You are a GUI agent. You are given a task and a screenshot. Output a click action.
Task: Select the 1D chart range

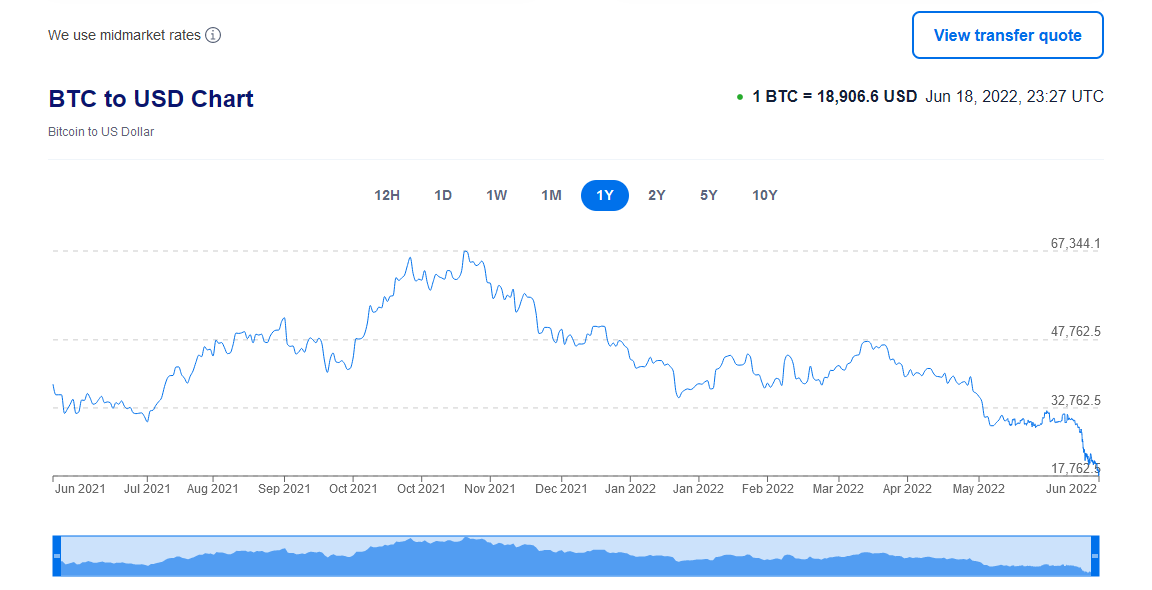click(443, 195)
